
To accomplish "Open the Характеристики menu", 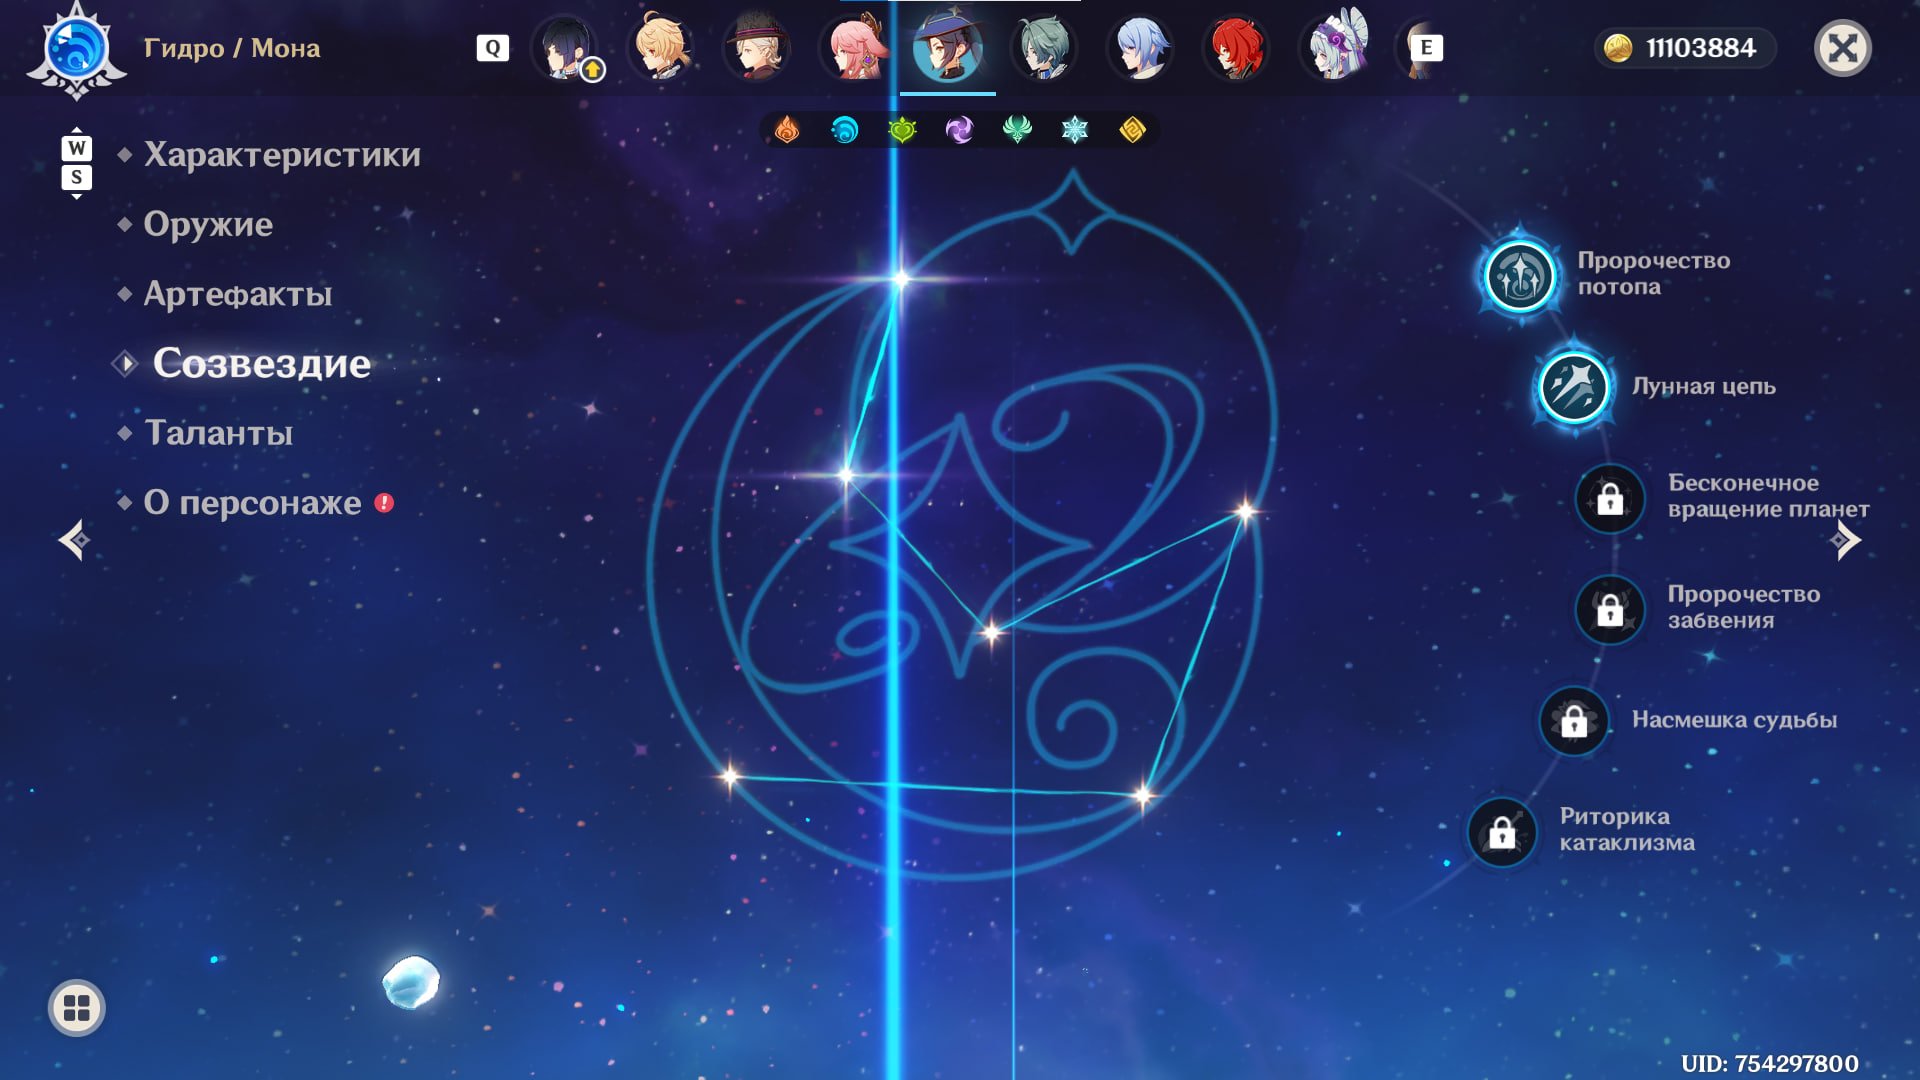I will [282, 155].
